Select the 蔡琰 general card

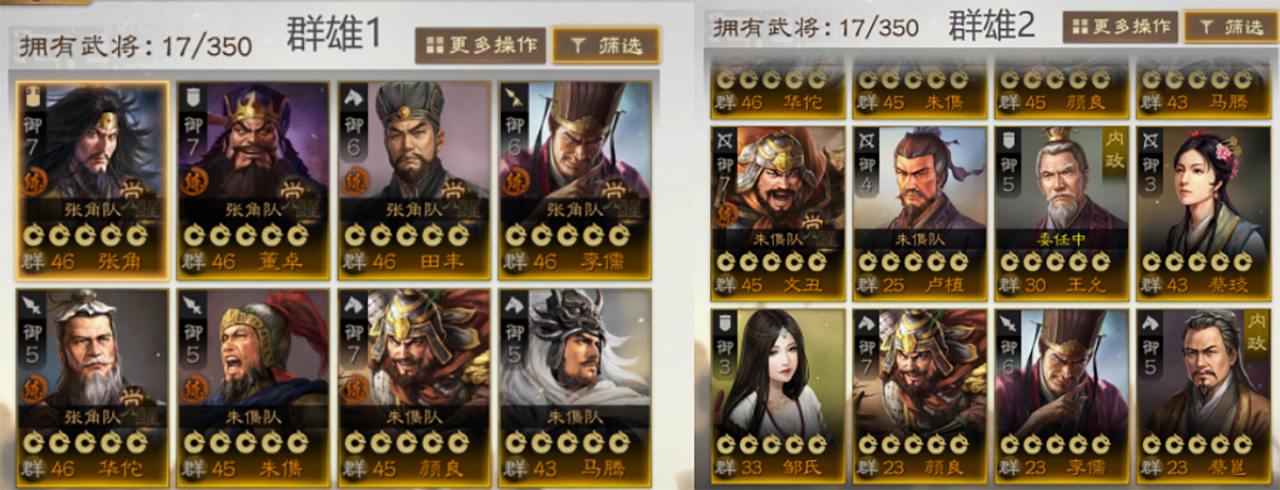(1204, 212)
